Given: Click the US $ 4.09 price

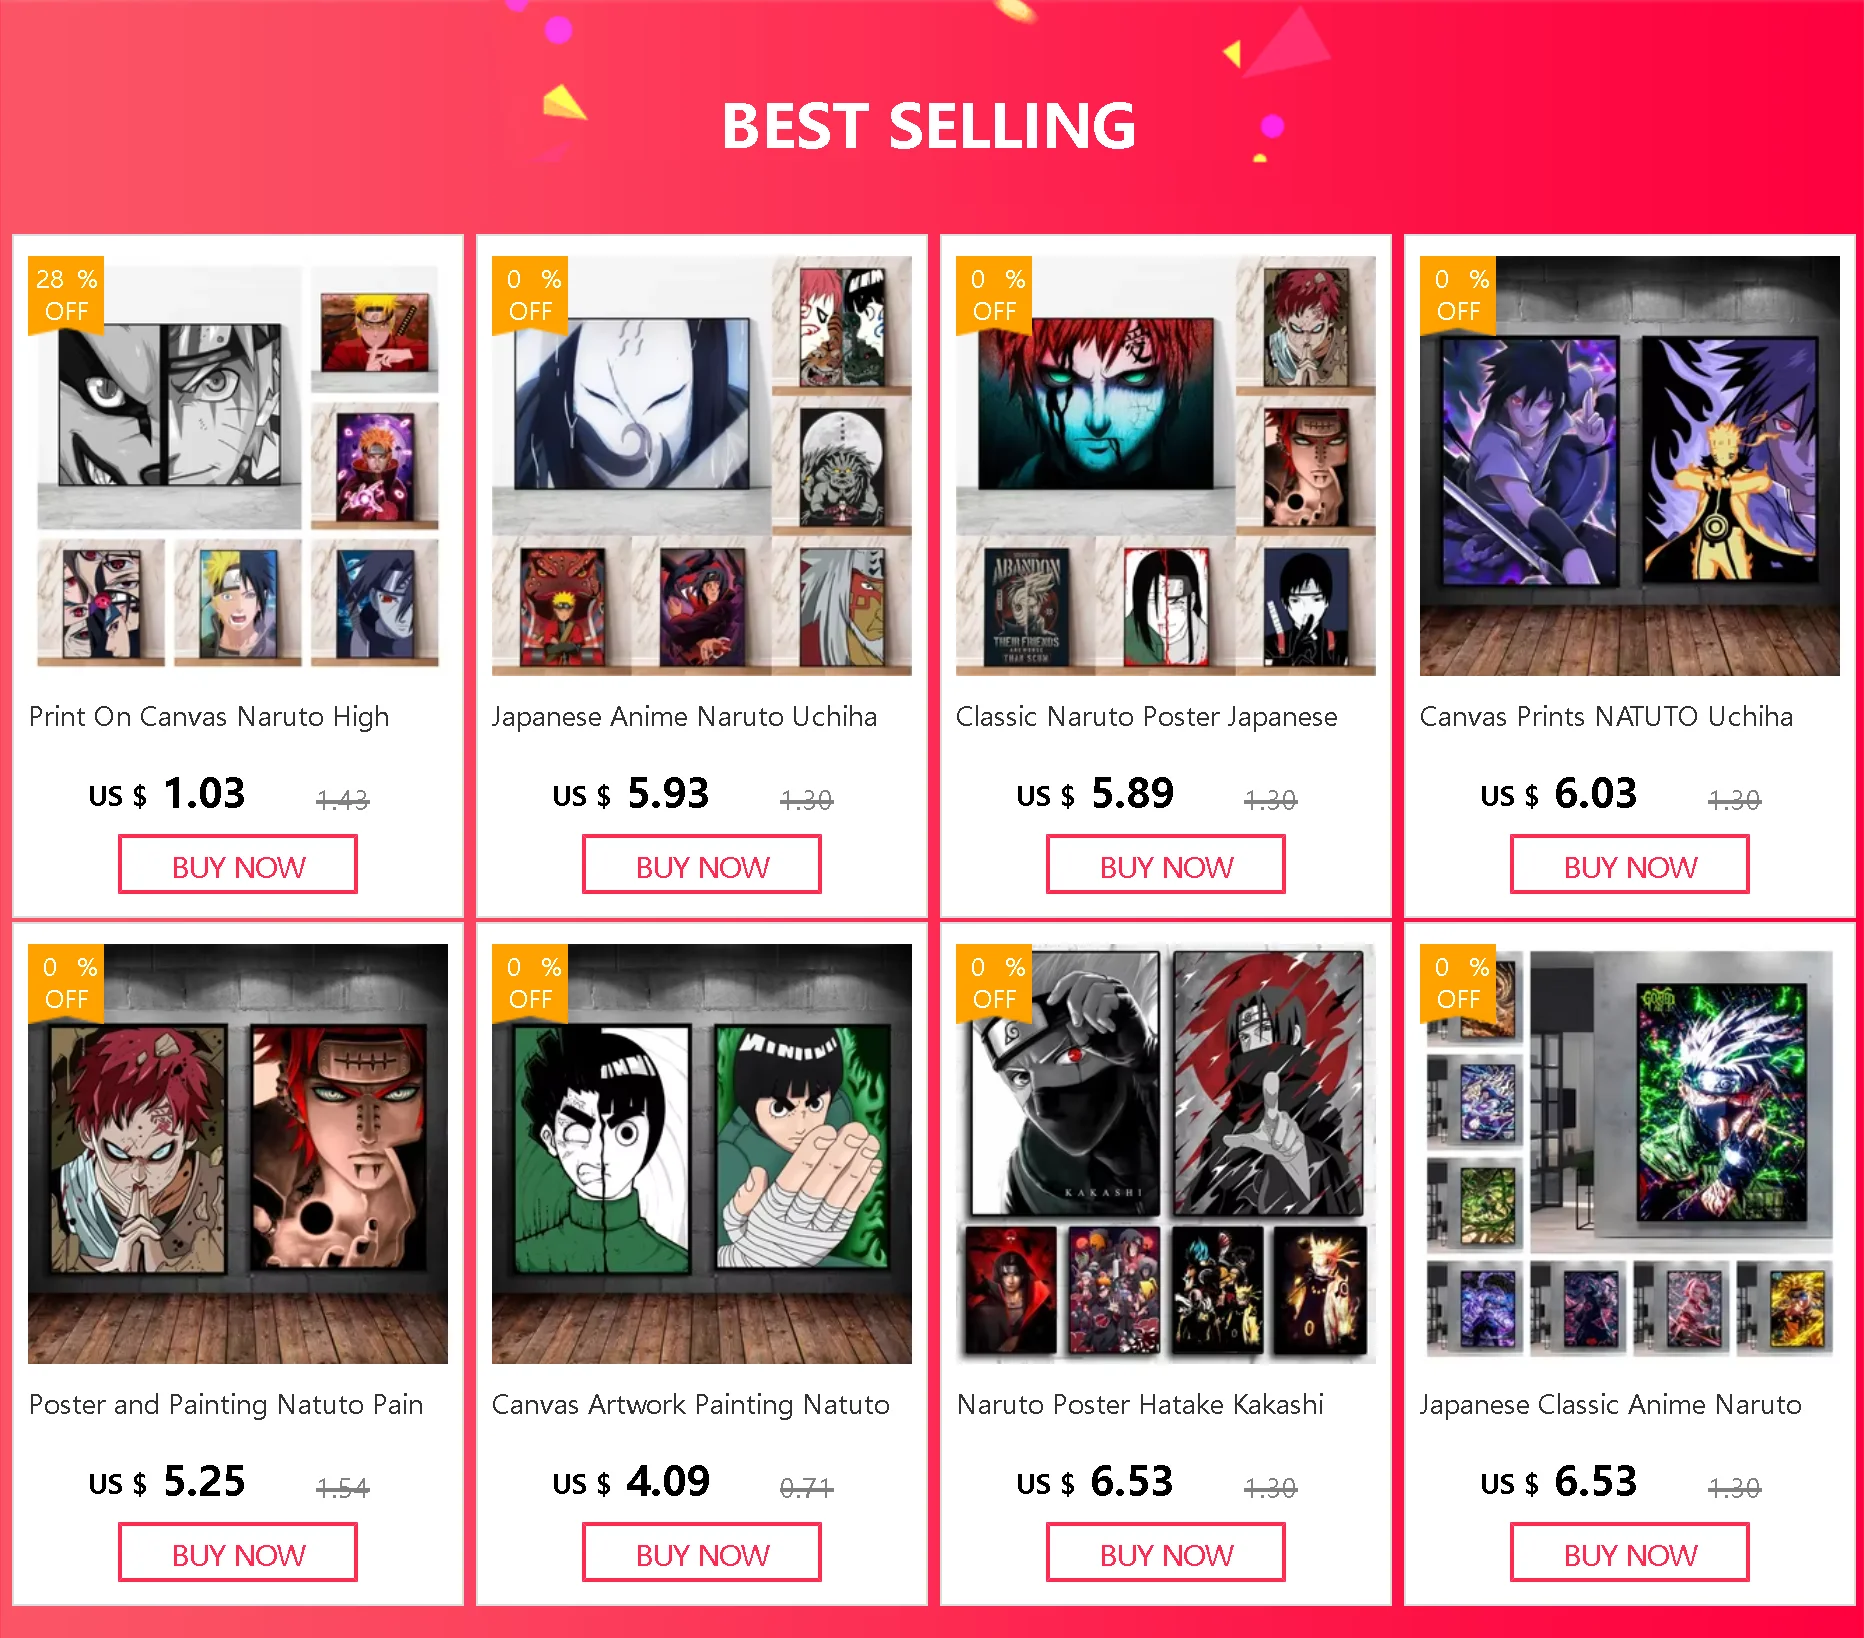Looking at the screenshot, I should pyautogui.click(x=631, y=1481).
